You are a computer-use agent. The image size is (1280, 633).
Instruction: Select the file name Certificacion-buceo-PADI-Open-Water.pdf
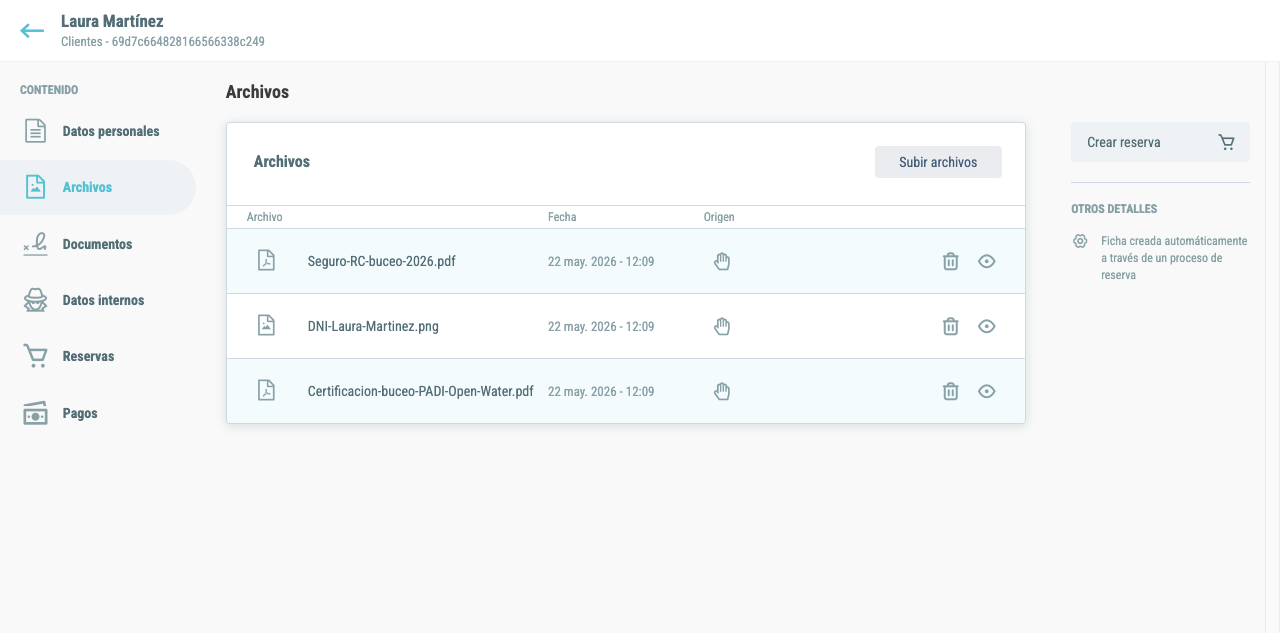tap(421, 391)
